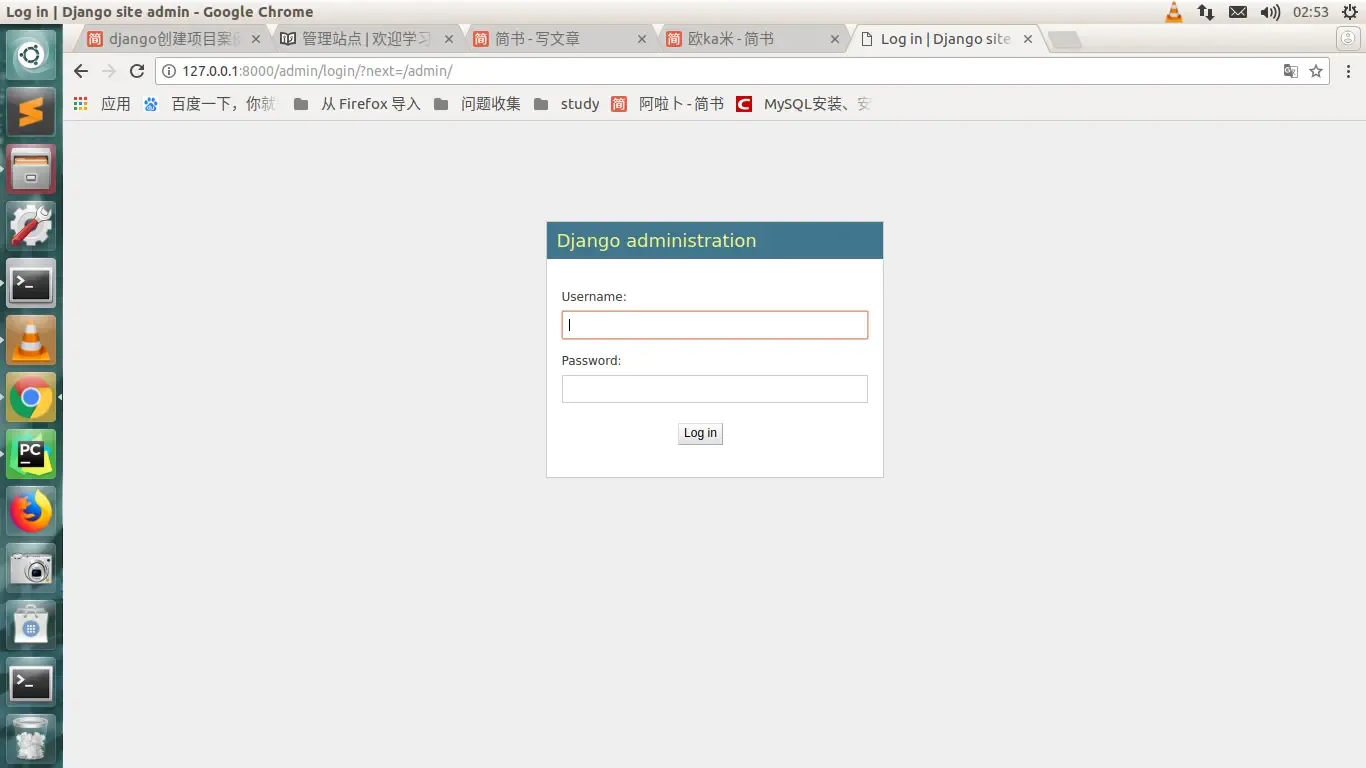Viewport: 1366px width, 768px height.
Task: Close the 管理站点 tab
Action: click(448, 39)
